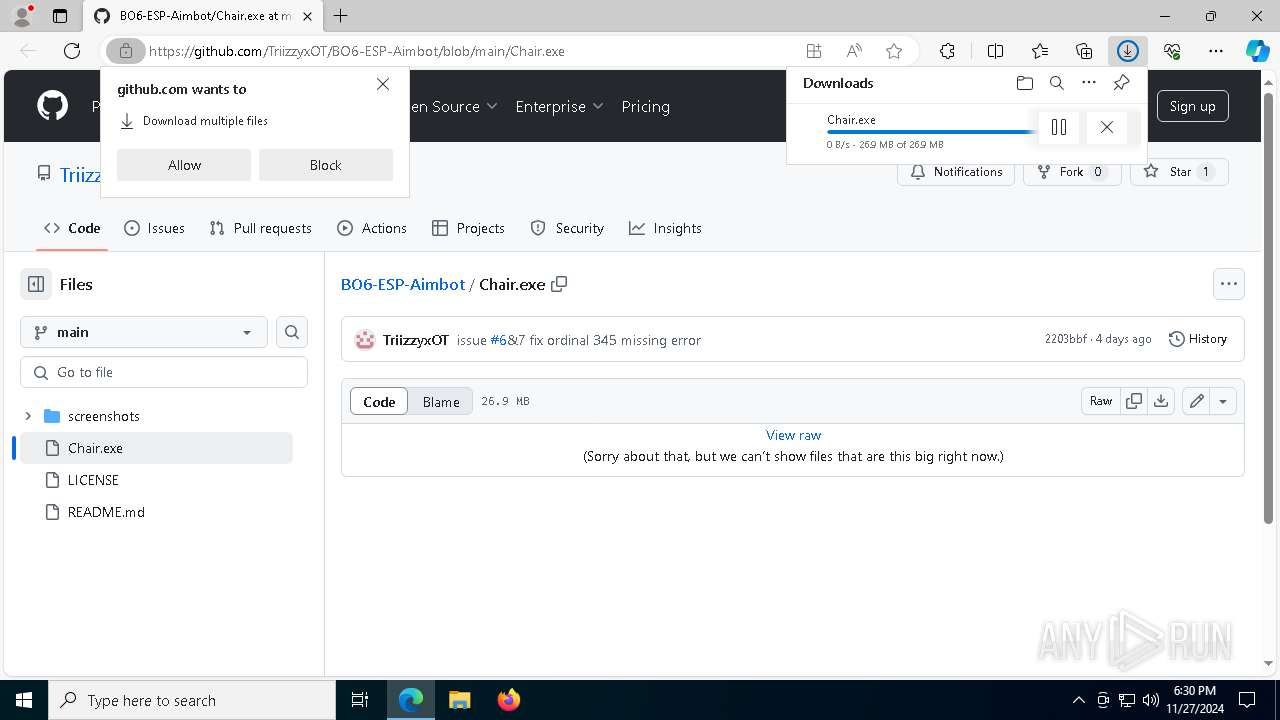Open BO6-ESP-Aimbot breadcrumb link
The width and height of the screenshot is (1280, 720).
403,284
